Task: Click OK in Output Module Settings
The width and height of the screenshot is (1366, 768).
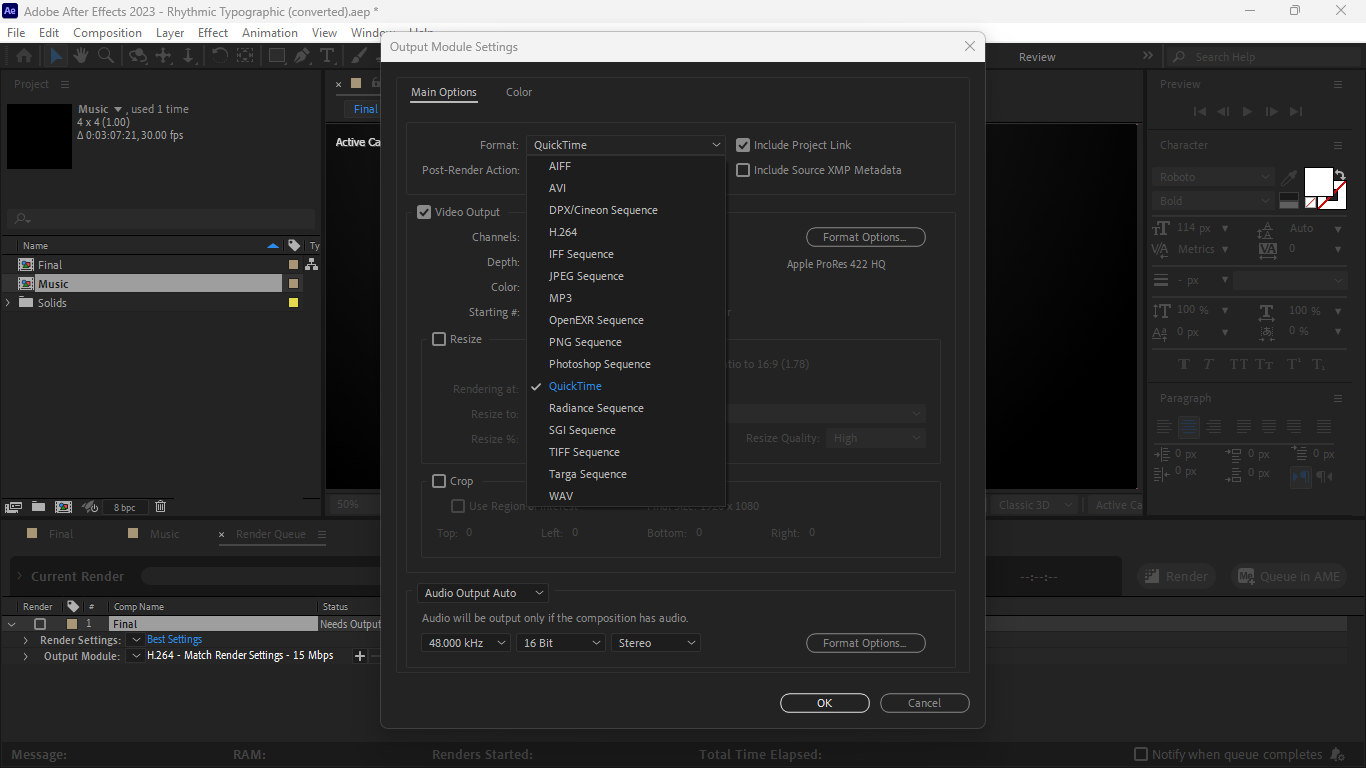Action: point(825,703)
